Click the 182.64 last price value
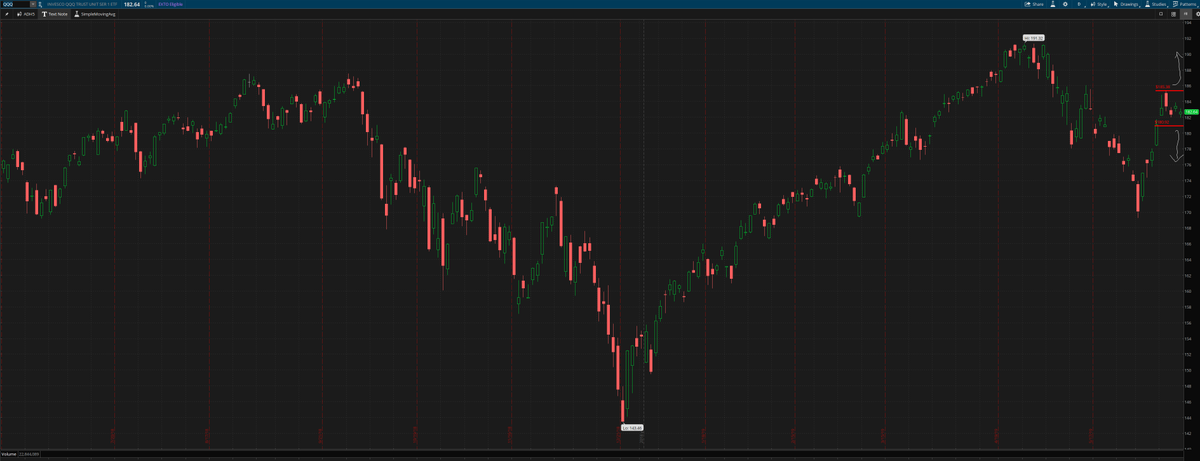The width and height of the screenshot is (1200, 461). coord(132,4)
